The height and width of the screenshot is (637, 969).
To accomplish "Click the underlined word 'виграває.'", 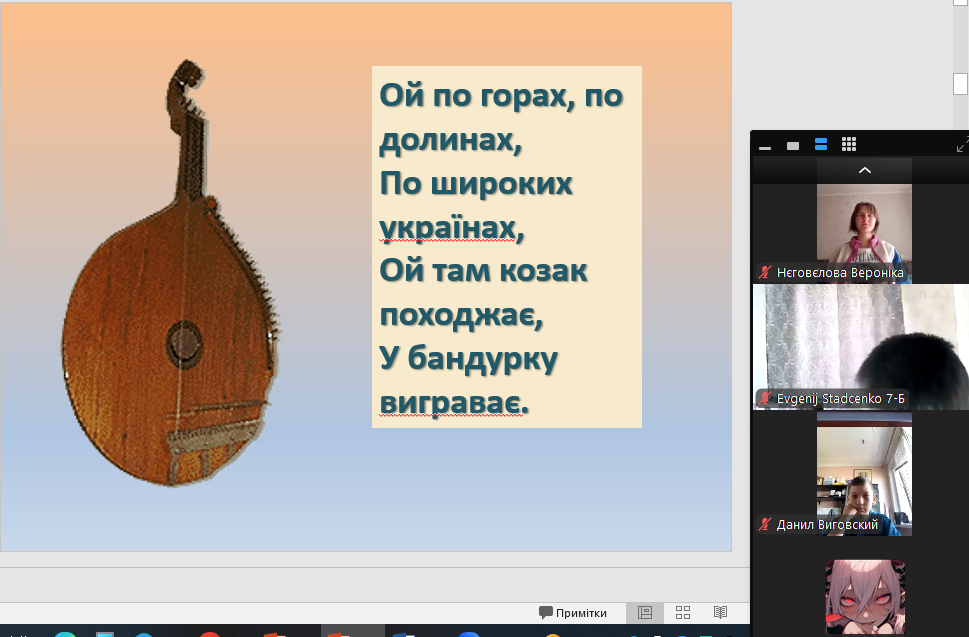I will [454, 403].
